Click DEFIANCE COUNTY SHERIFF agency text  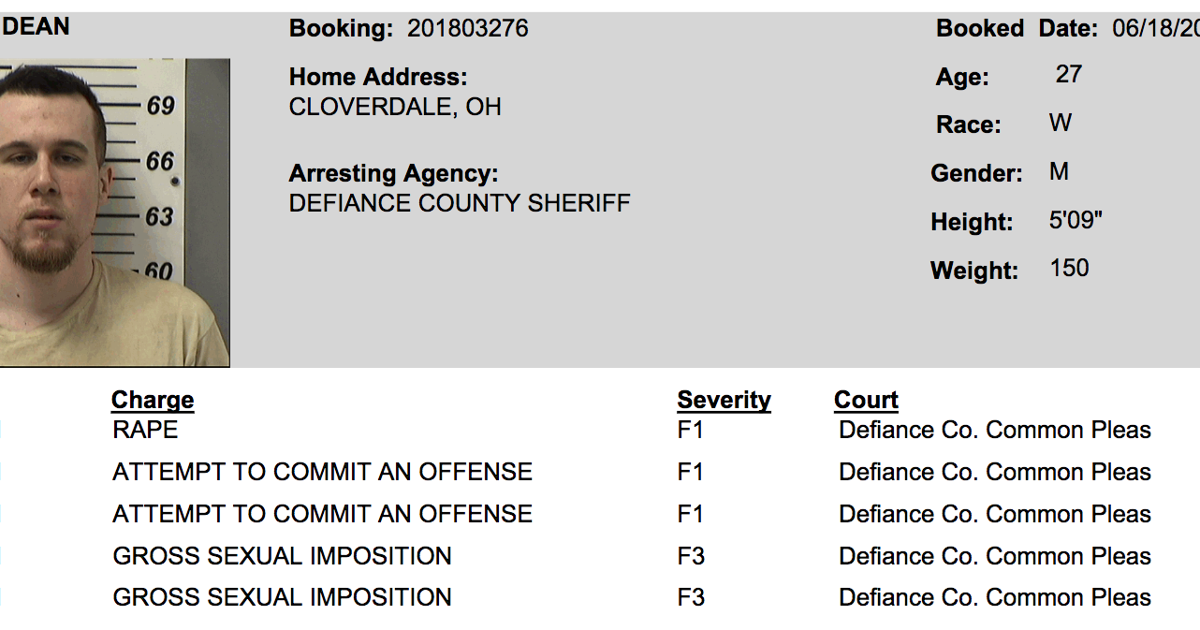click(459, 204)
